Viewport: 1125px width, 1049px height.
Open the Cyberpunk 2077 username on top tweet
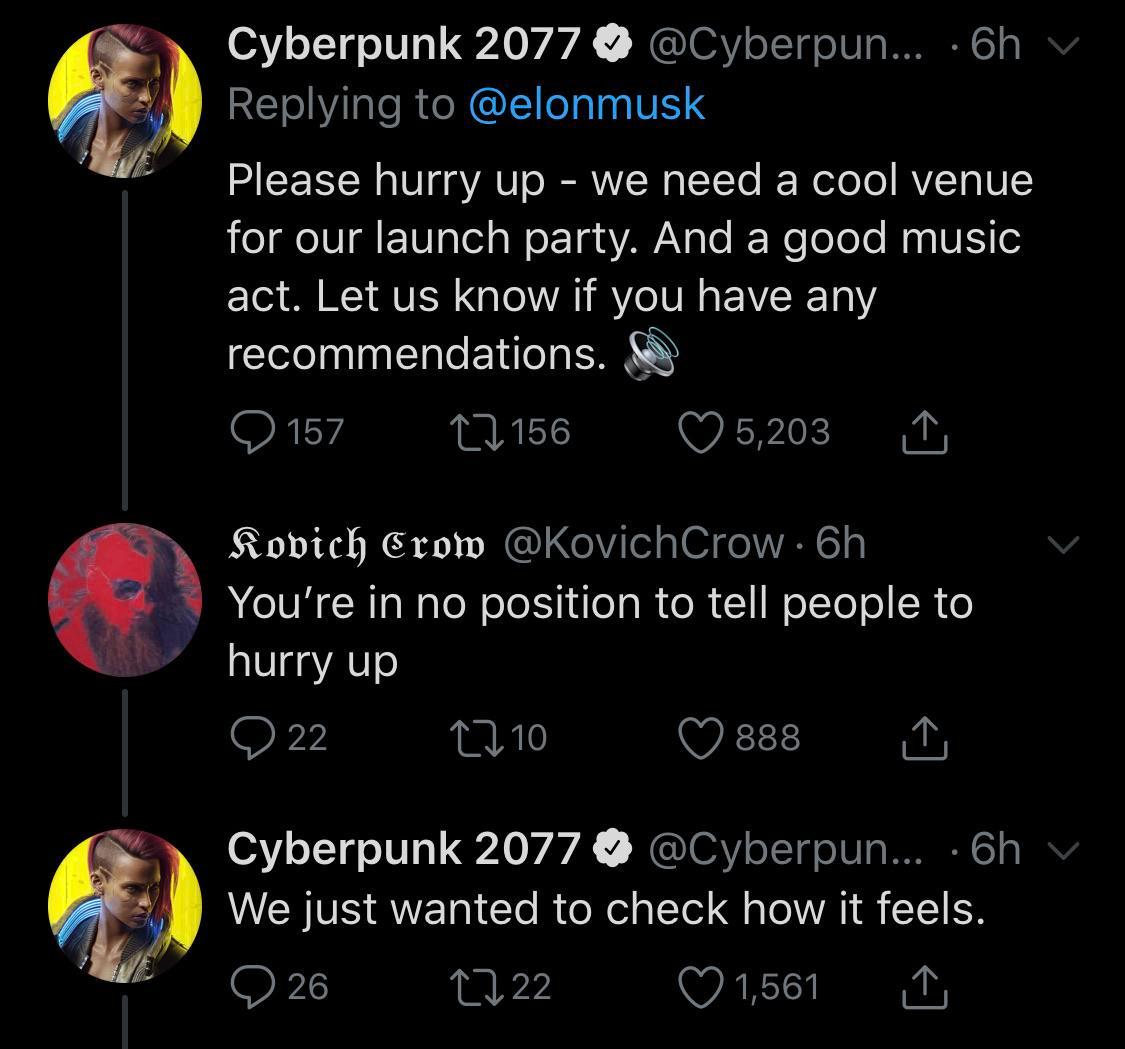click(399, 43)
